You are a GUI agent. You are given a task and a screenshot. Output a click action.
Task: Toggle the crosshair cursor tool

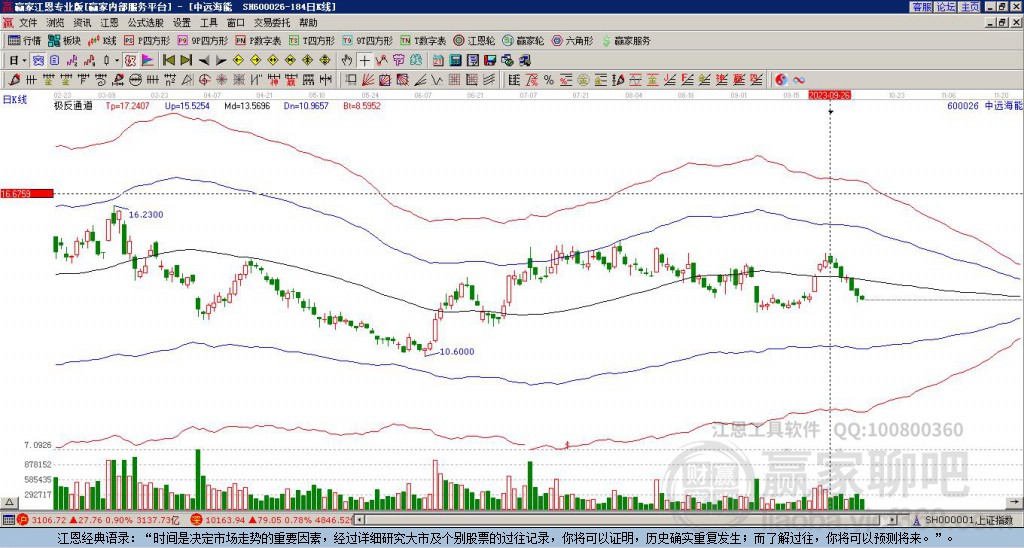click(364, 61)
